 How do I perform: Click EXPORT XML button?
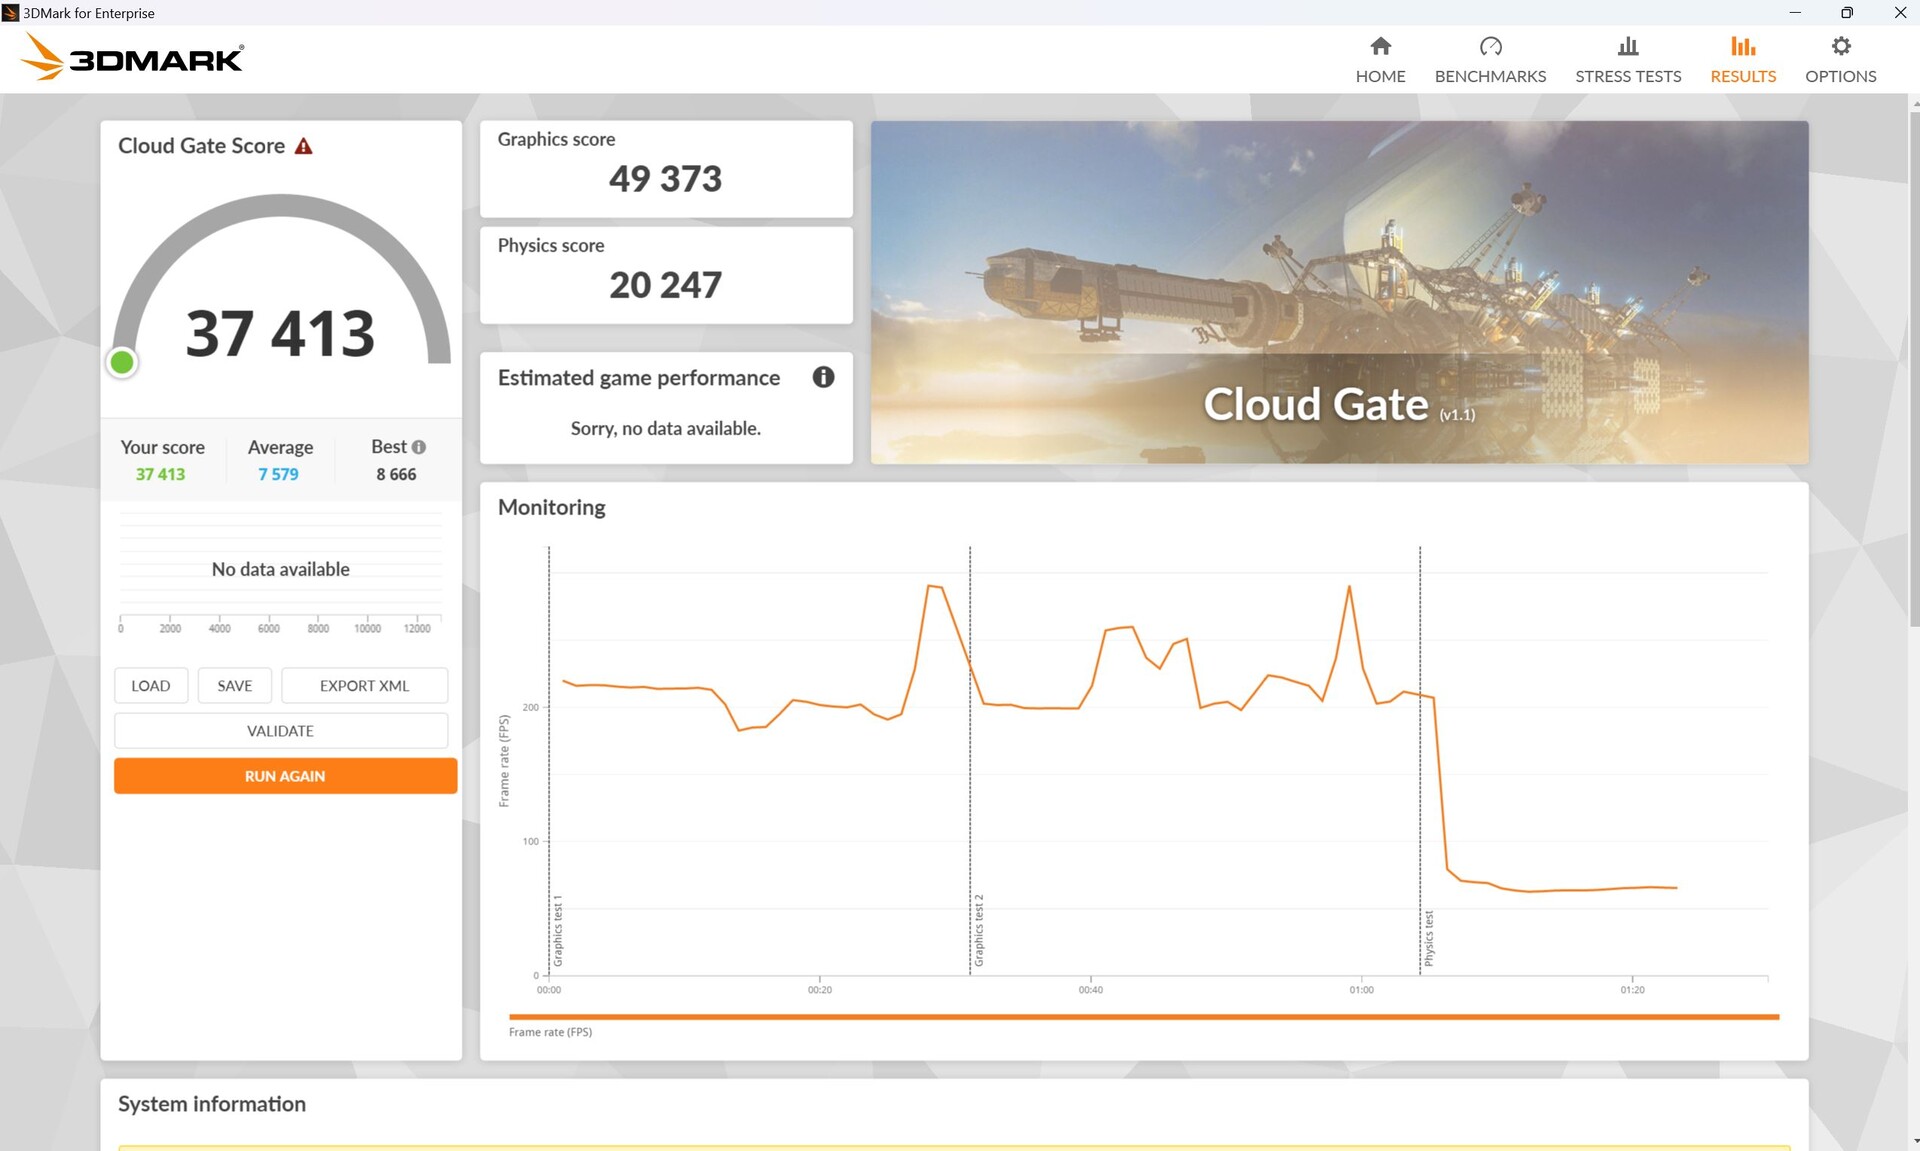pyautogui.click(x=364, y=685)
